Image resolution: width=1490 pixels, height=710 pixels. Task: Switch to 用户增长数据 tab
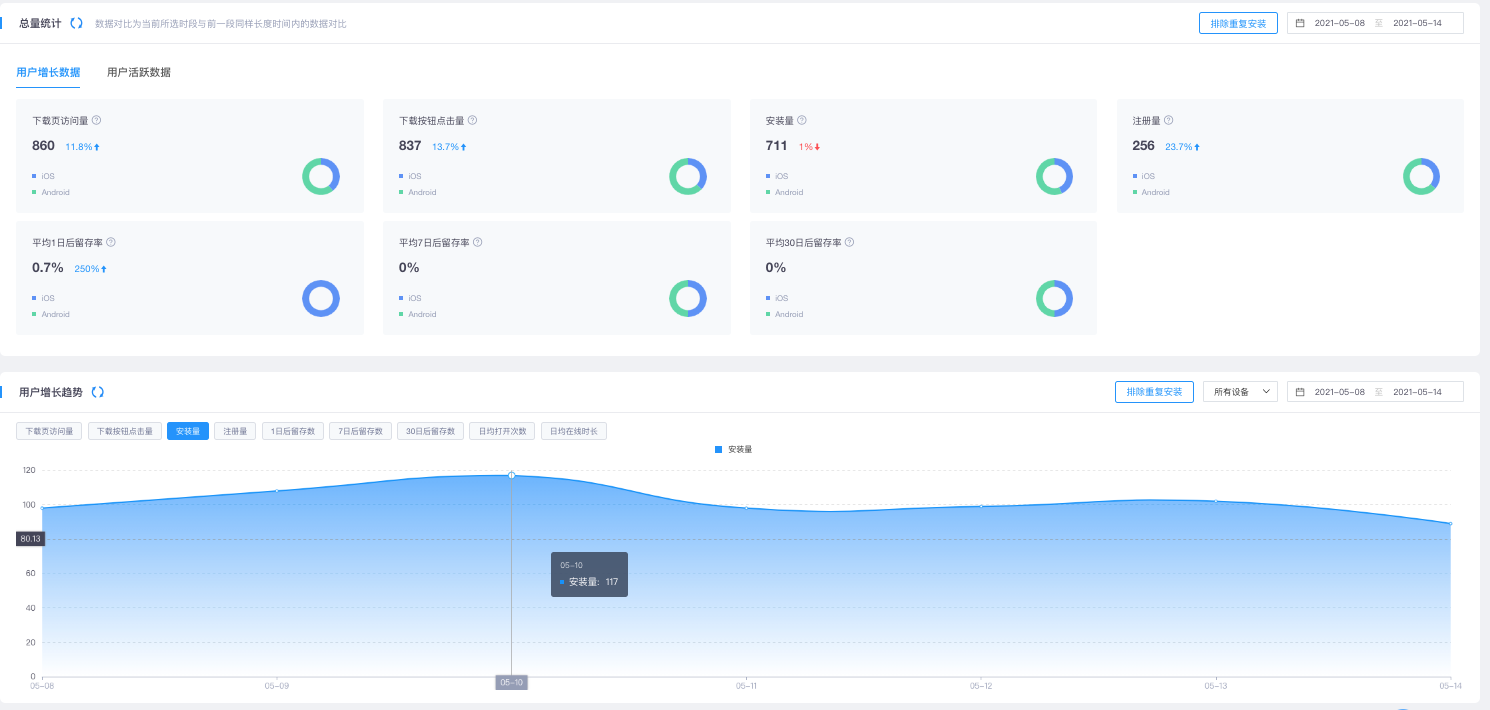pos(48,72)
